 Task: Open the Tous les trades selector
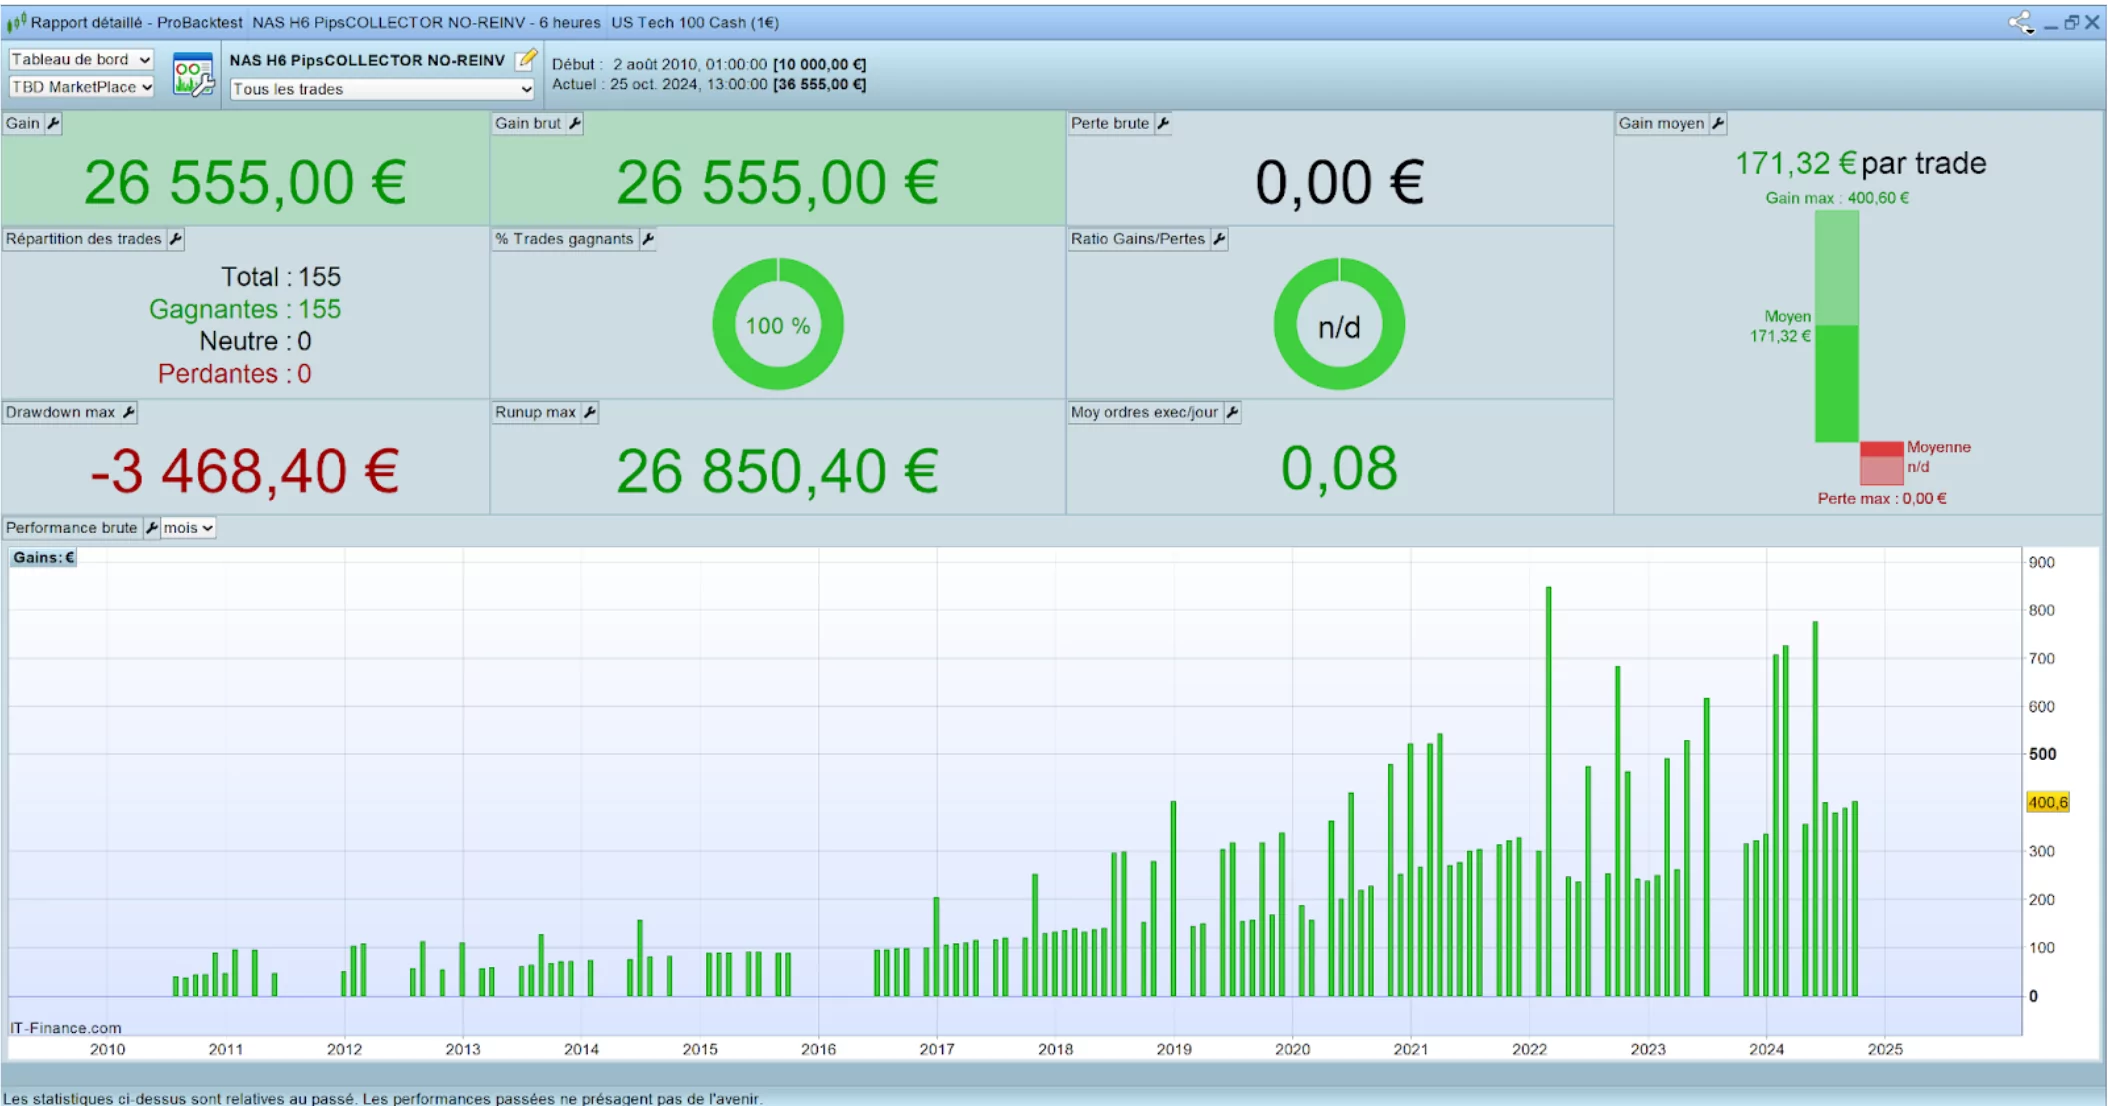point(382,89)
